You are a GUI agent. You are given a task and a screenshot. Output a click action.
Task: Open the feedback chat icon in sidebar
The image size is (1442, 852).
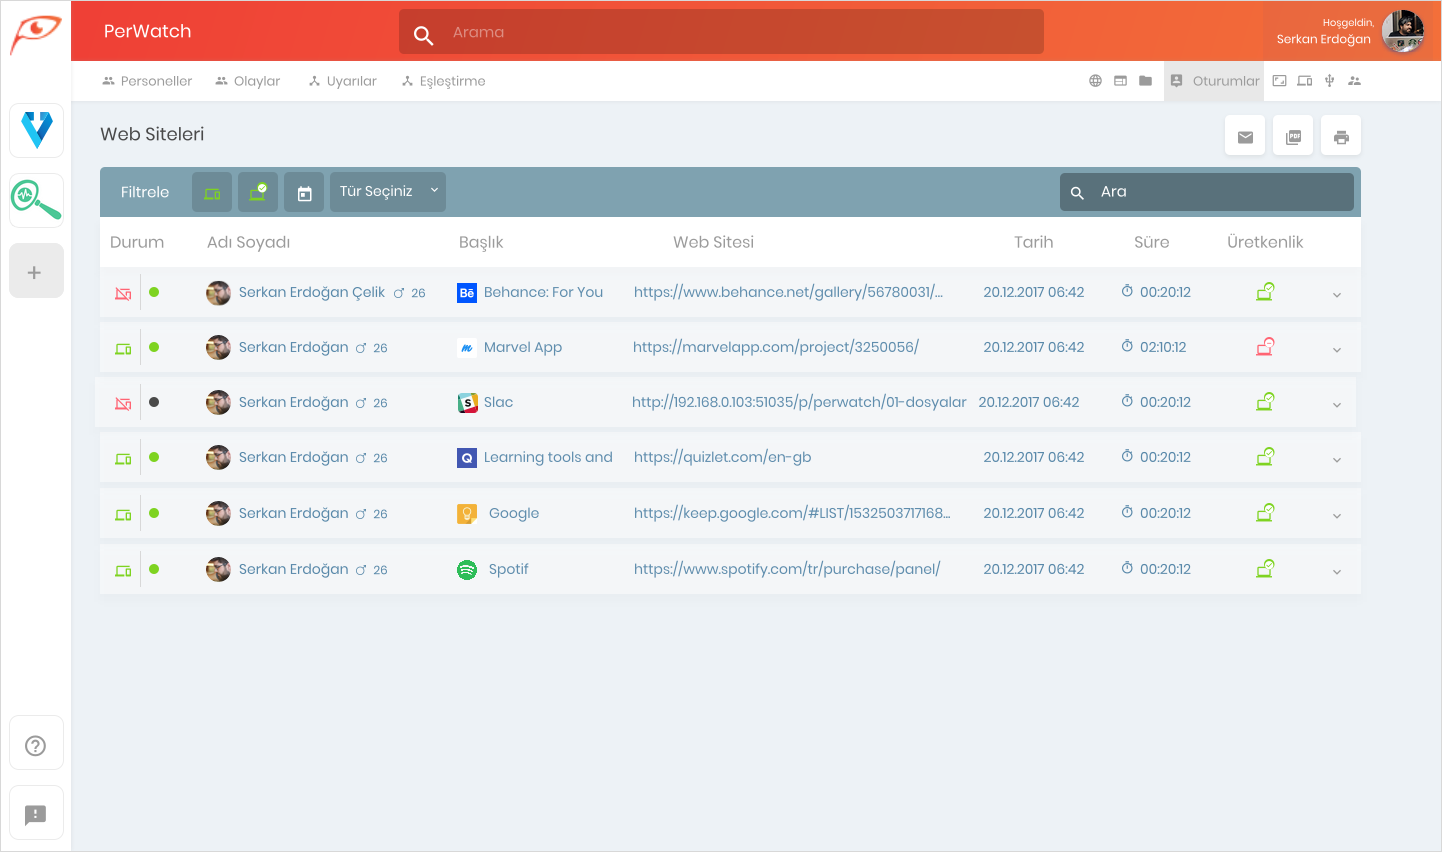click(37, 814)
